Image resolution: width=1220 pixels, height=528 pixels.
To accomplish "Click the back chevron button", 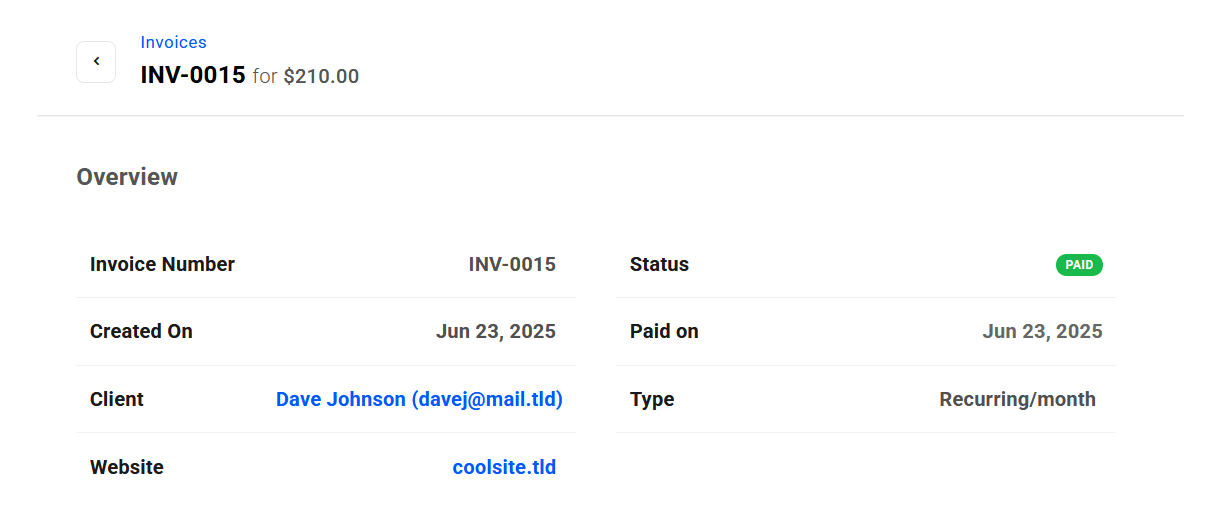I will pyautogui.click(x=96, y=62).
